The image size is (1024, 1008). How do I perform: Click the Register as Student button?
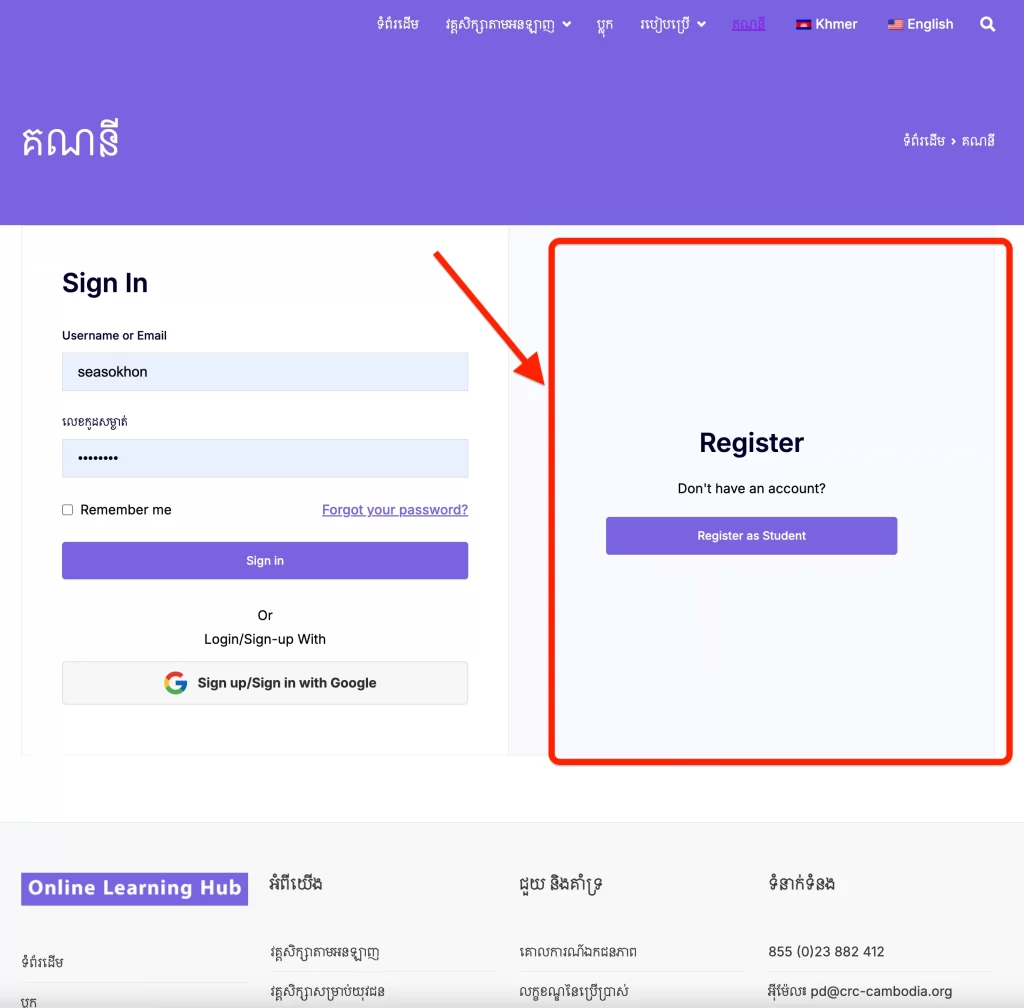pos(752,536)
